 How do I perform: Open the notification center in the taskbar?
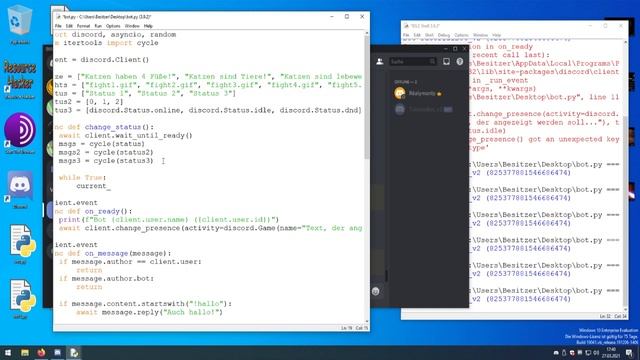[629, 353]
